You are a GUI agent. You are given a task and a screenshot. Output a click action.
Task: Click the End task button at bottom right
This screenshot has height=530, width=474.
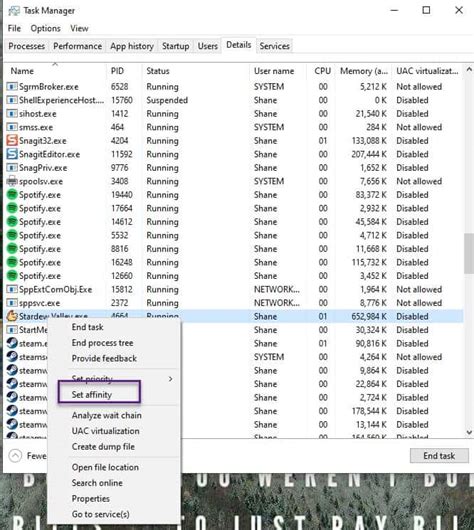point(439,456)
